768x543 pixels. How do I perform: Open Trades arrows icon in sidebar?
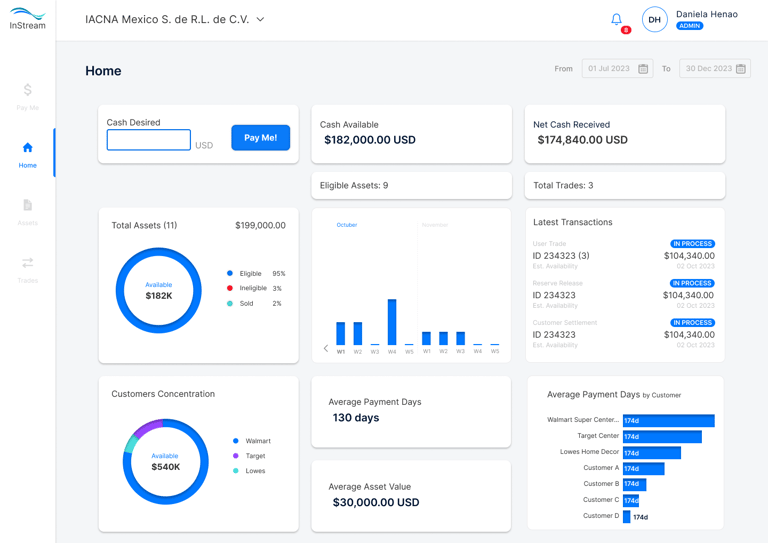[27, 263]
